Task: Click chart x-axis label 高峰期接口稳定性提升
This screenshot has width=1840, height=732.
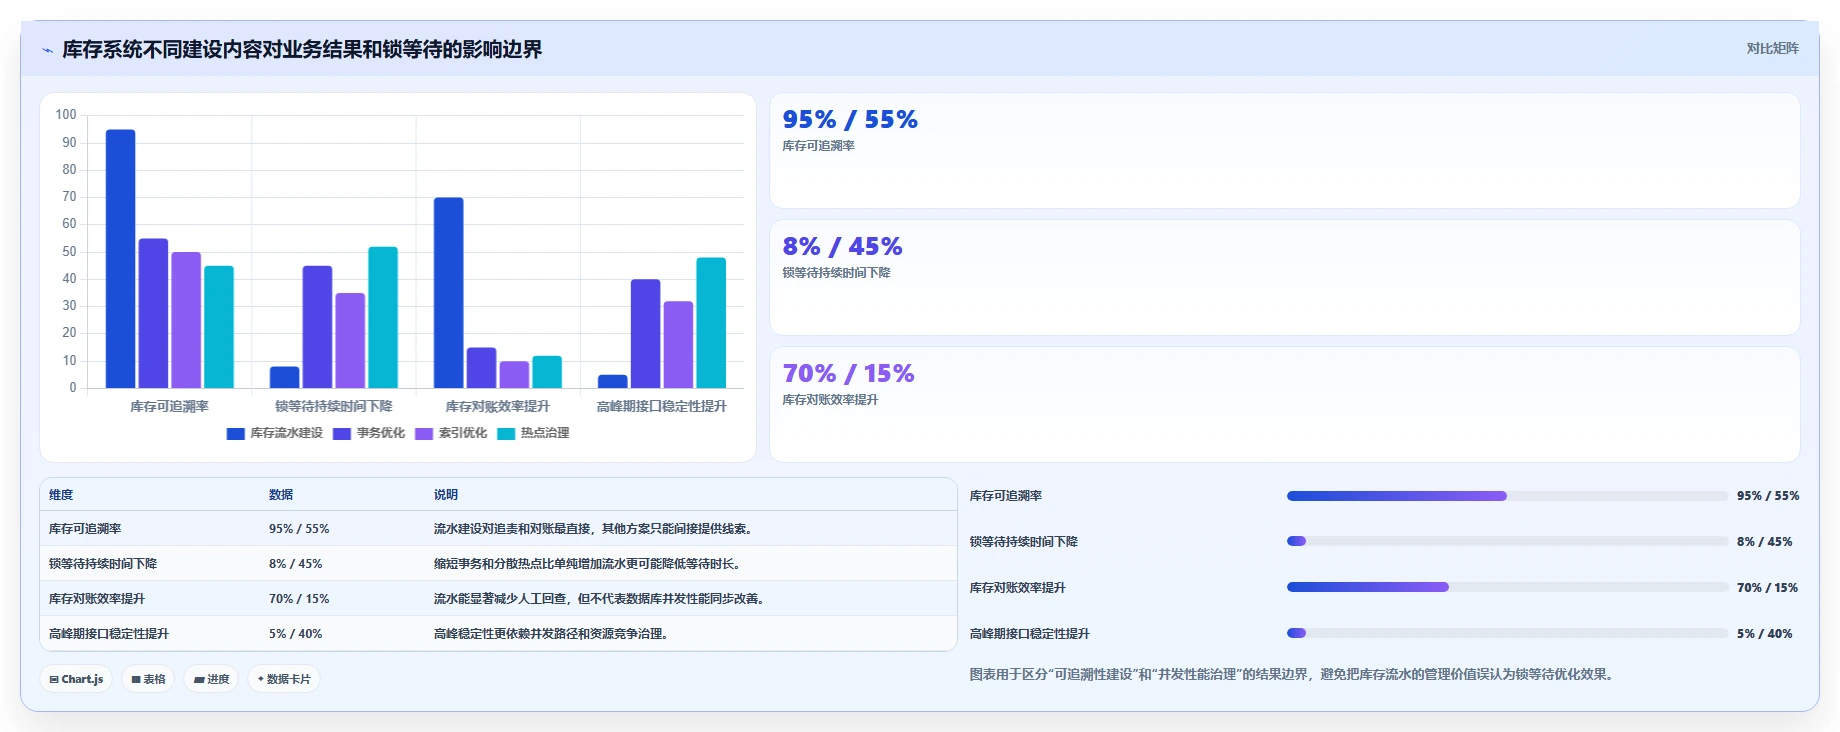Action: point(662,407)
